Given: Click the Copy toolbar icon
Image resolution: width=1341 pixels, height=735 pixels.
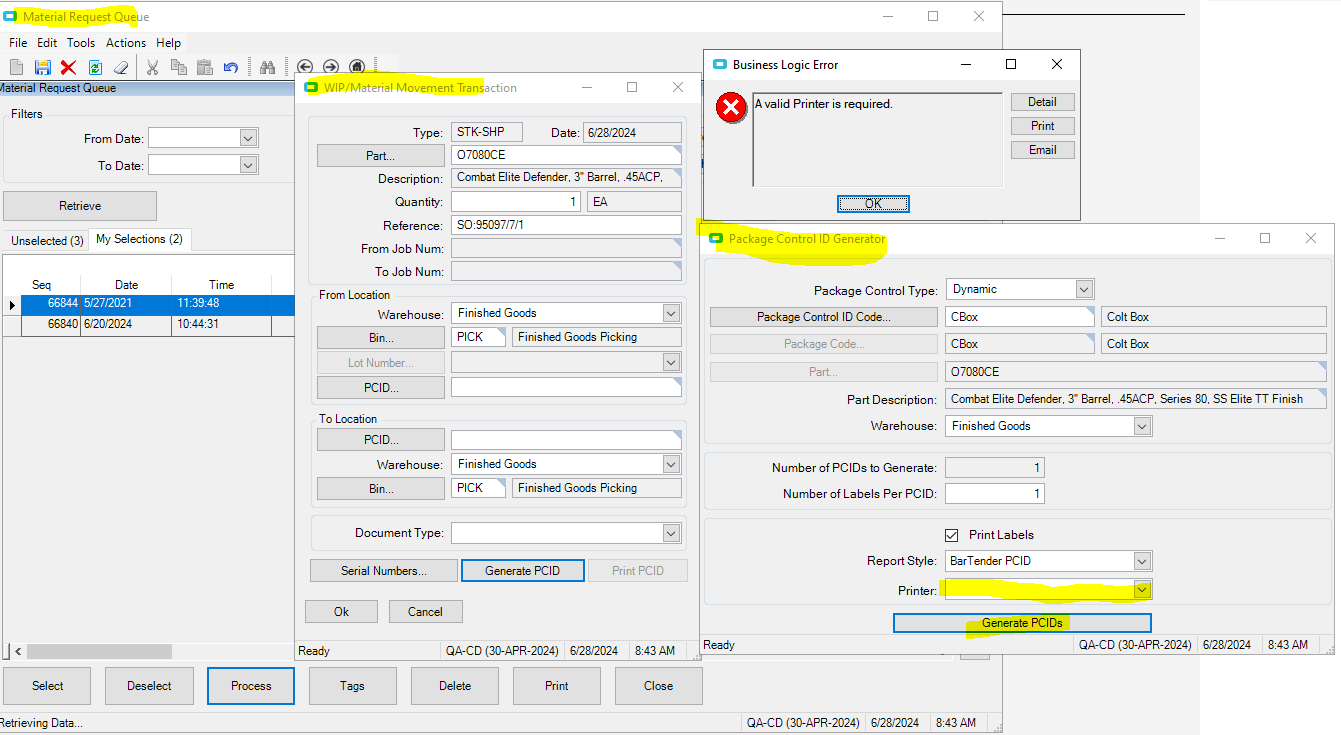Looking at the screenshot, I should pyautogui.click(x=178, y=67).
